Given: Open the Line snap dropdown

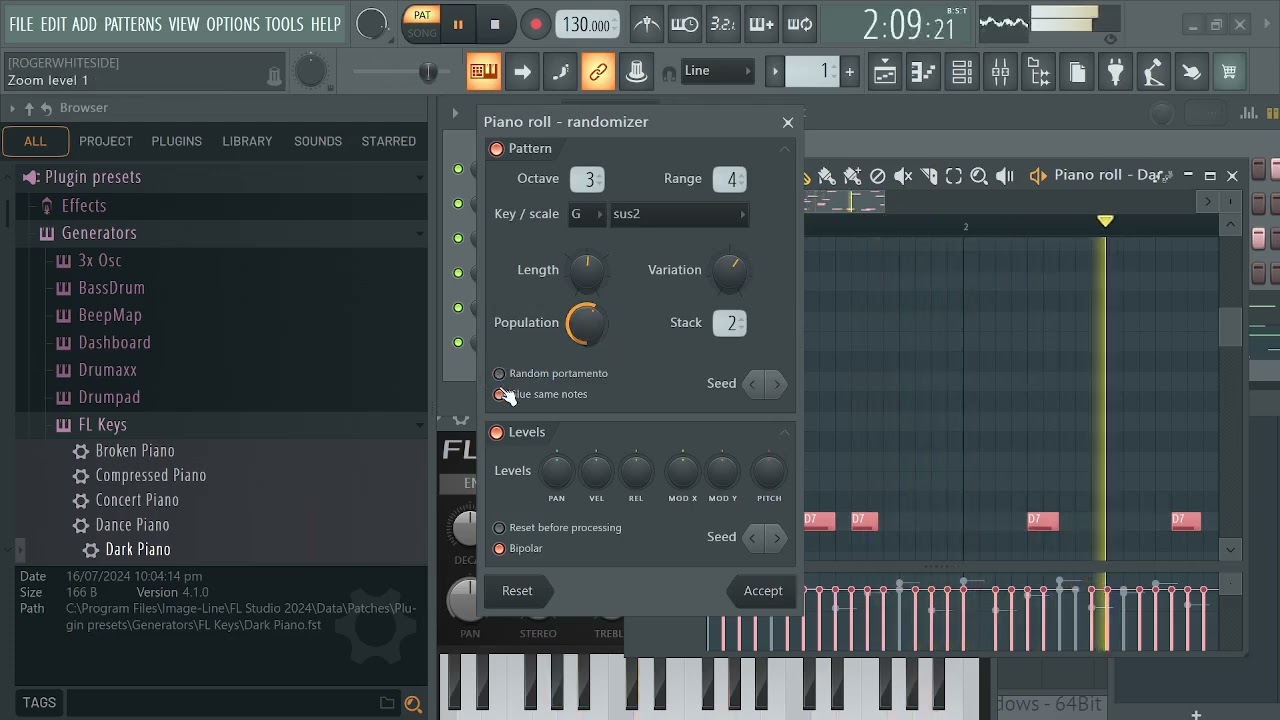Looking at the screenshot, I should tap(717, 71).
